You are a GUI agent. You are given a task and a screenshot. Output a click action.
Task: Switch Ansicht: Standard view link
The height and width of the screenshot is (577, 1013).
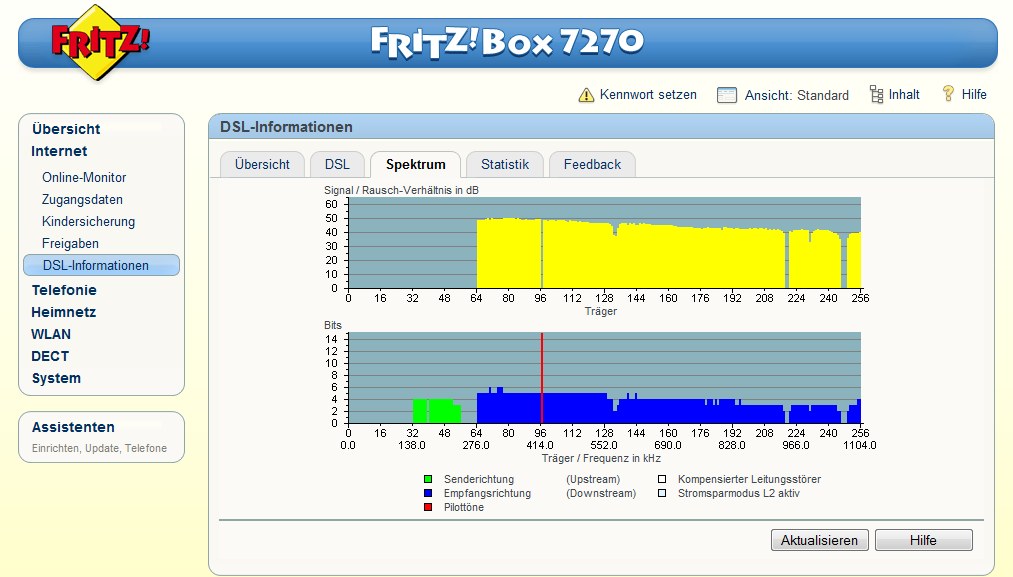coord(797,95)
